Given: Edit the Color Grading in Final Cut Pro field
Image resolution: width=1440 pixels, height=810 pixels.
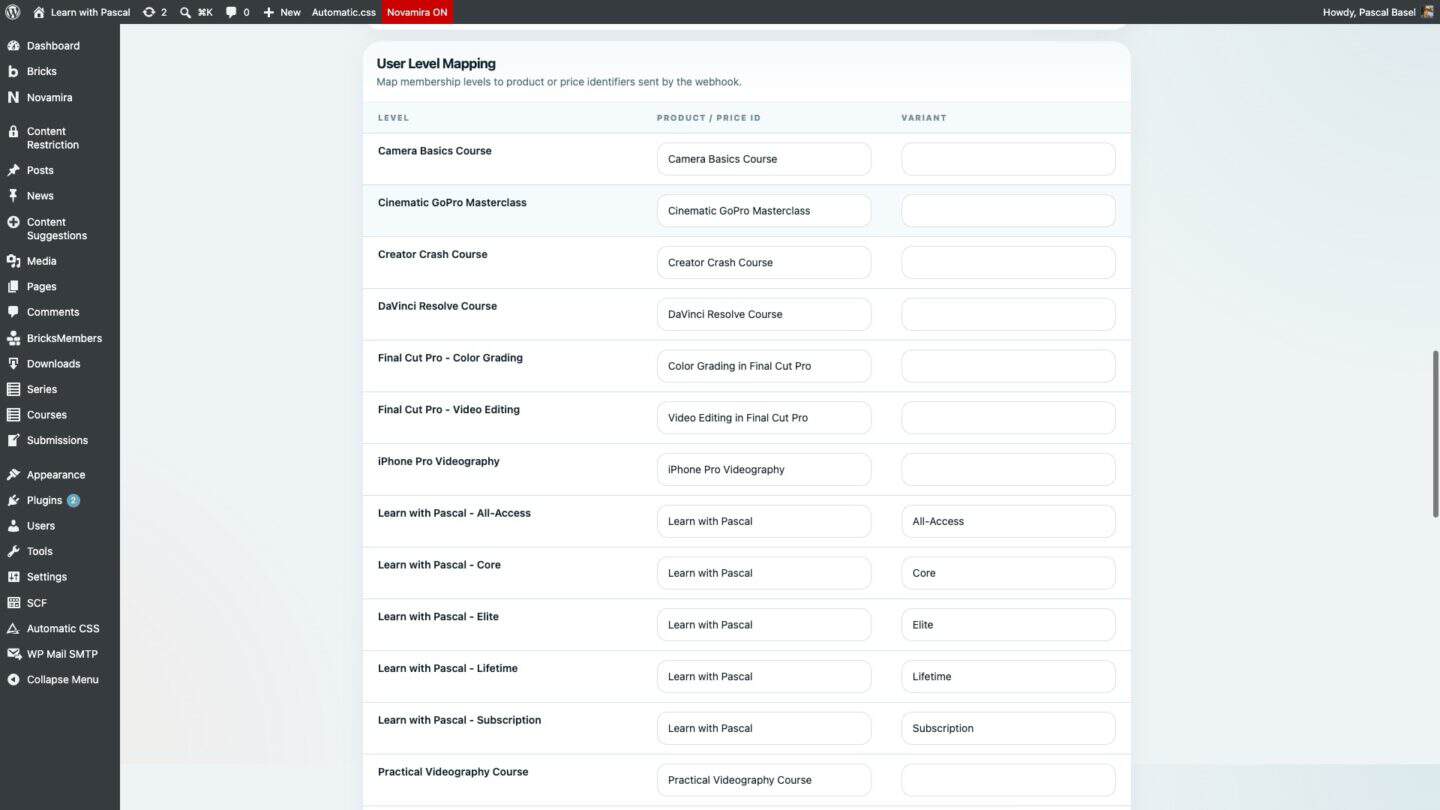Looking at the screenshot, I should coord(764,366).
